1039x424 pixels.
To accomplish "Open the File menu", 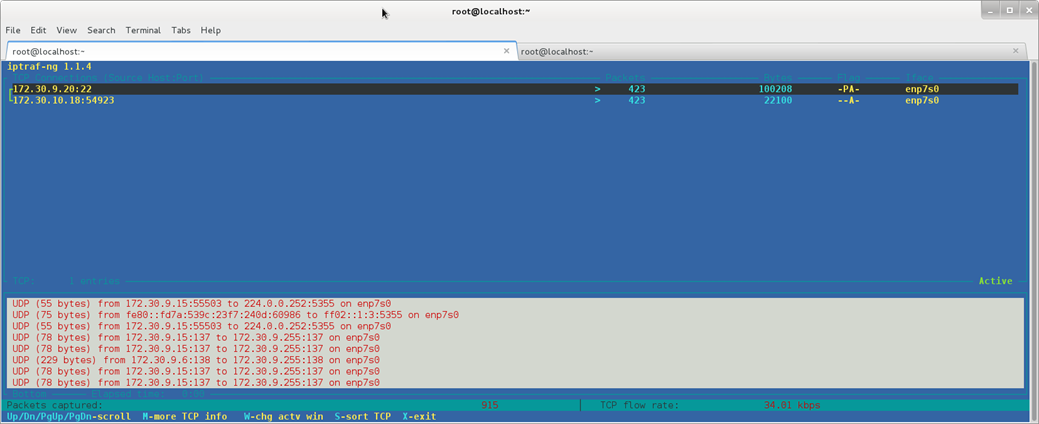I will click(x=13, y=30).
